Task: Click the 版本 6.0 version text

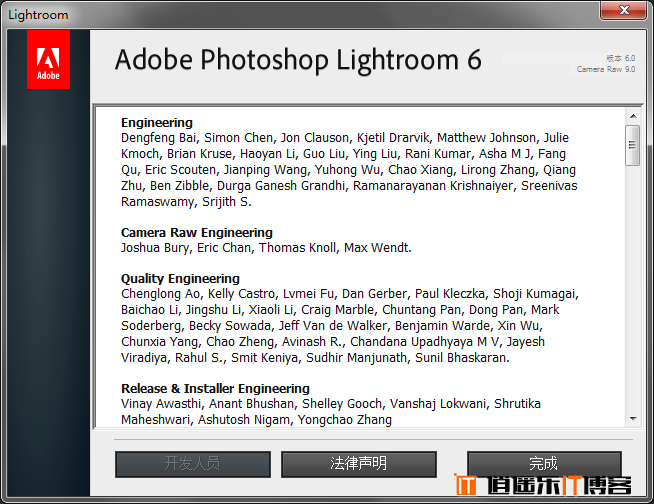Action: click(621, 58)
